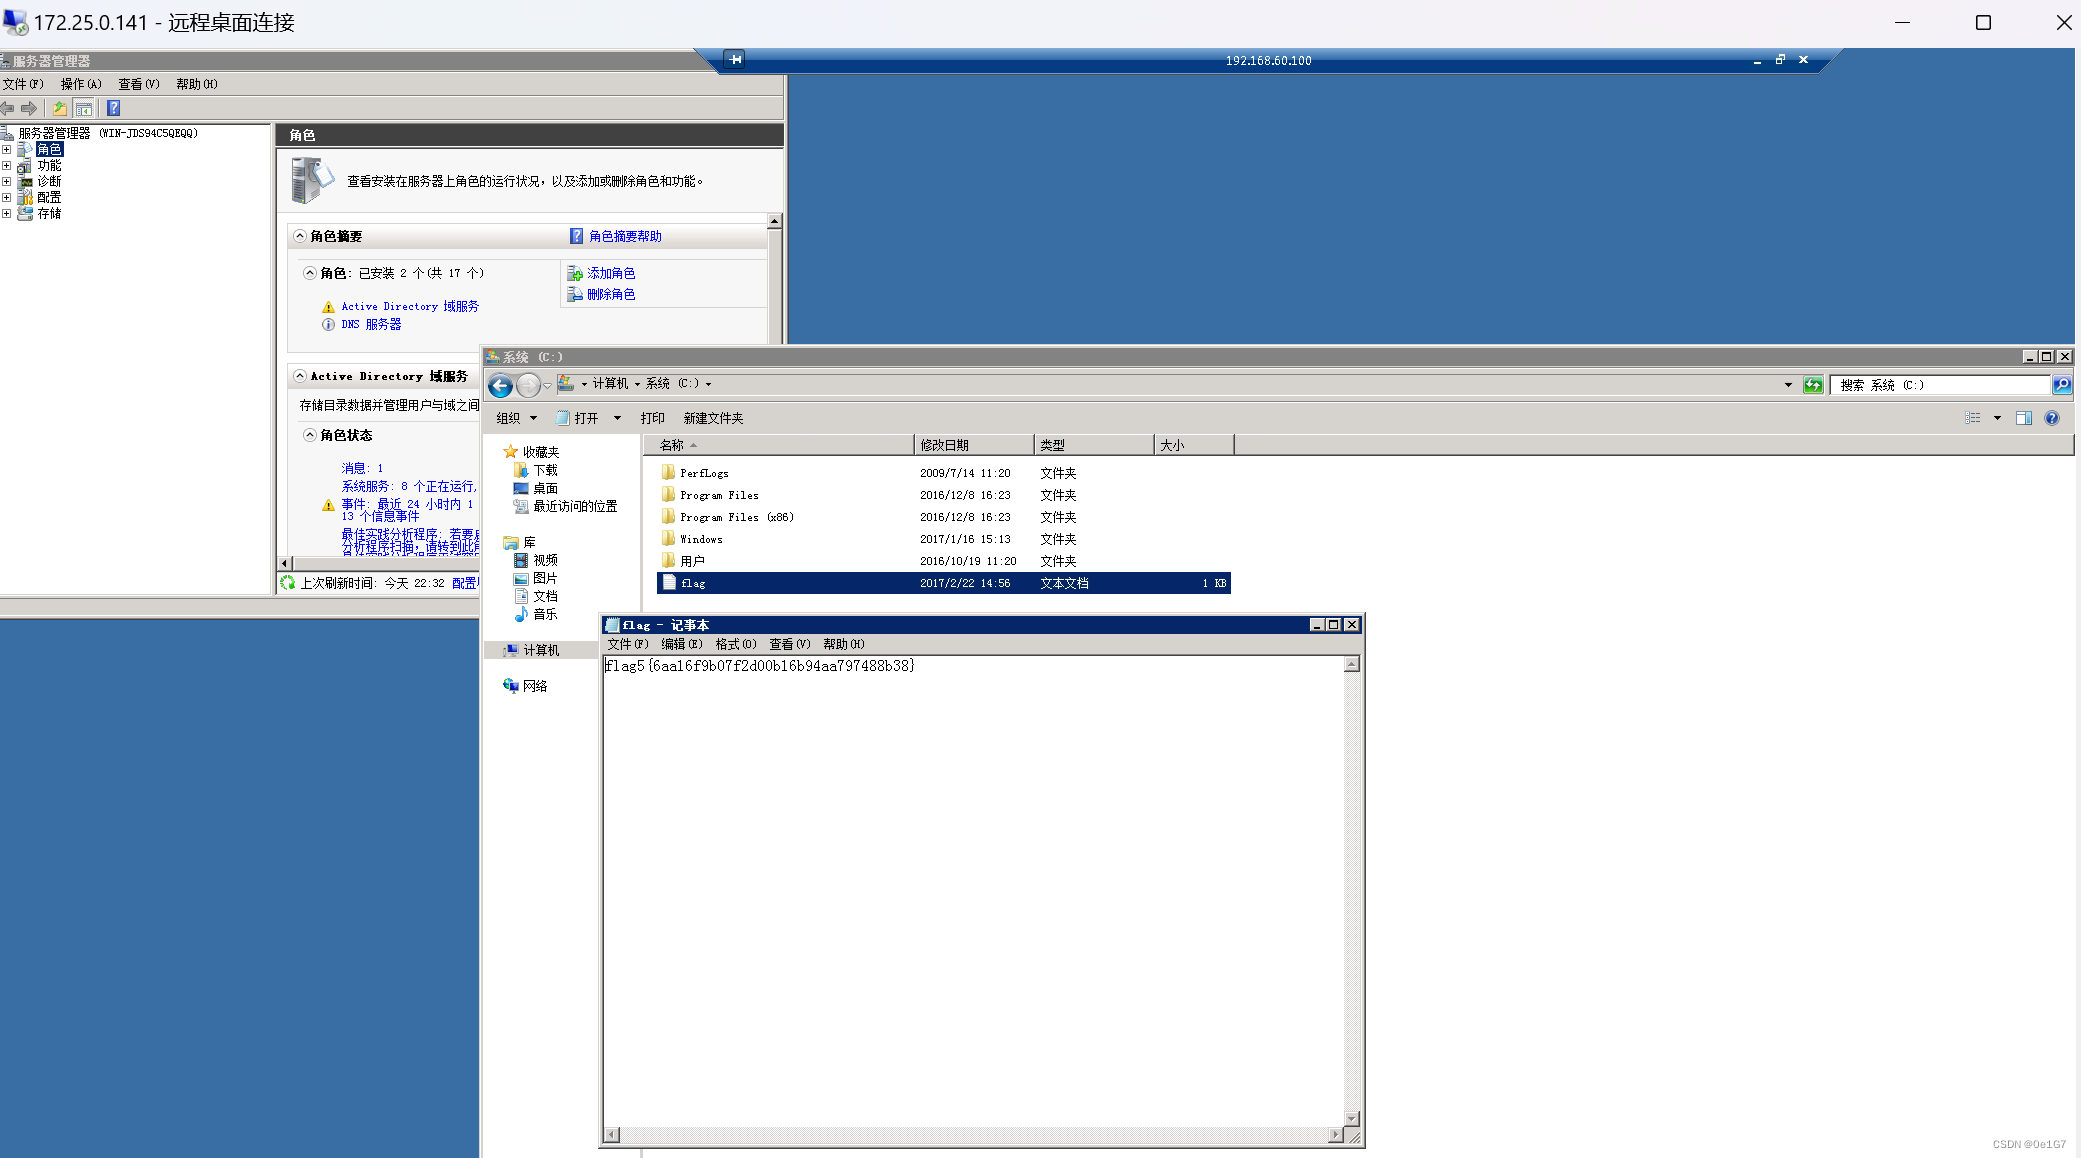
Task: Expand 诊断 node in Server Manager tree
Action: [6, 181]
